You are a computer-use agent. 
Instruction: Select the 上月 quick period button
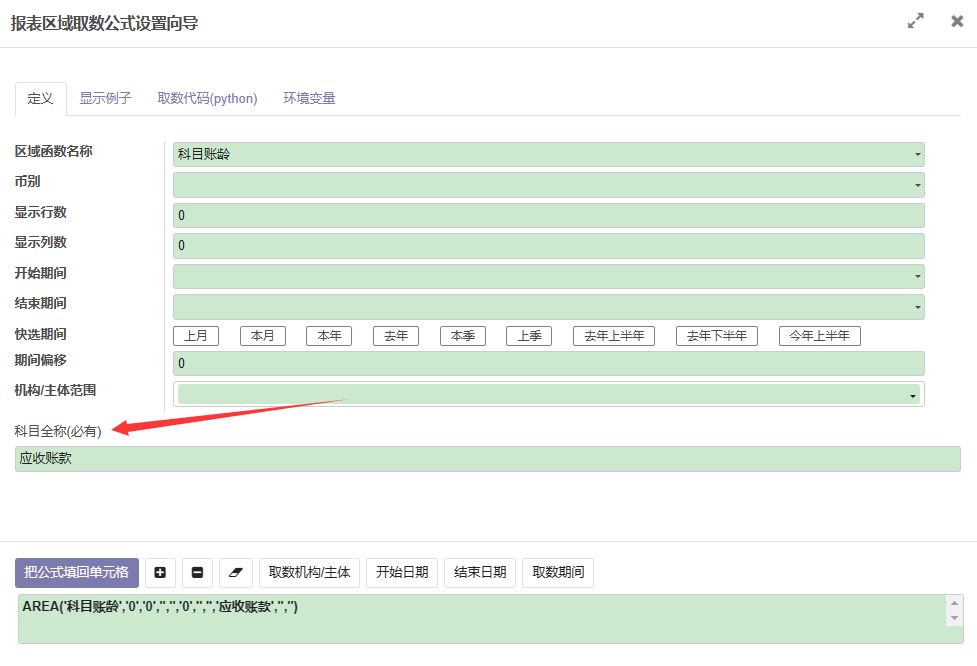point(196,336)
